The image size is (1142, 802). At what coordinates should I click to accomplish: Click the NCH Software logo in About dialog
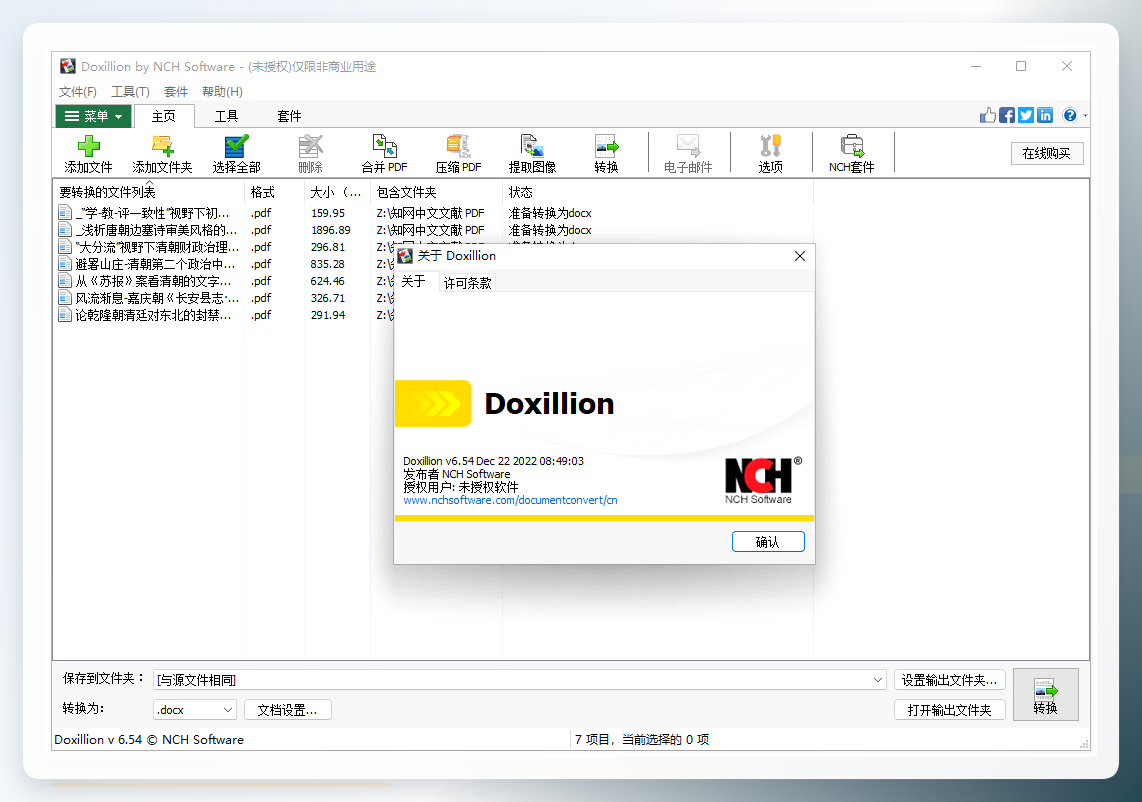tap(763, 480)
